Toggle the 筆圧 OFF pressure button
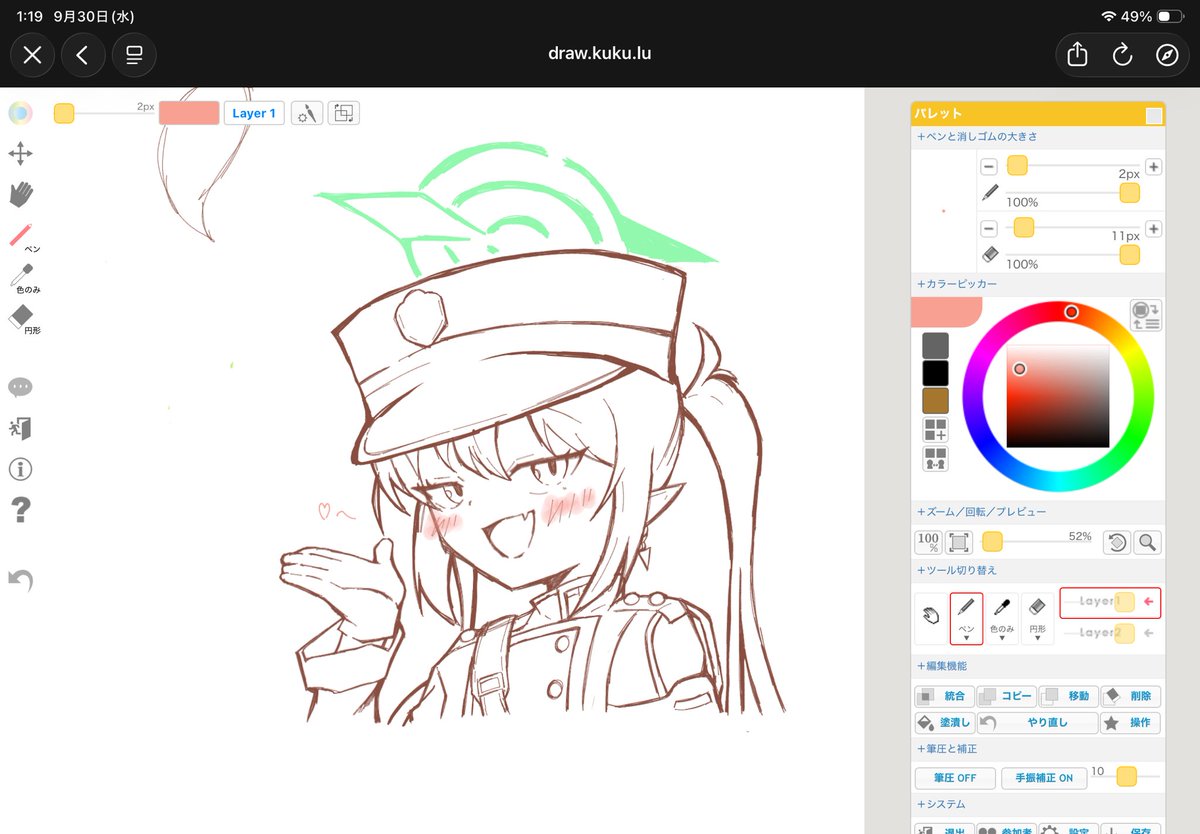The width and height of the screenshot is (1200, 834). [x=955, y=778]
